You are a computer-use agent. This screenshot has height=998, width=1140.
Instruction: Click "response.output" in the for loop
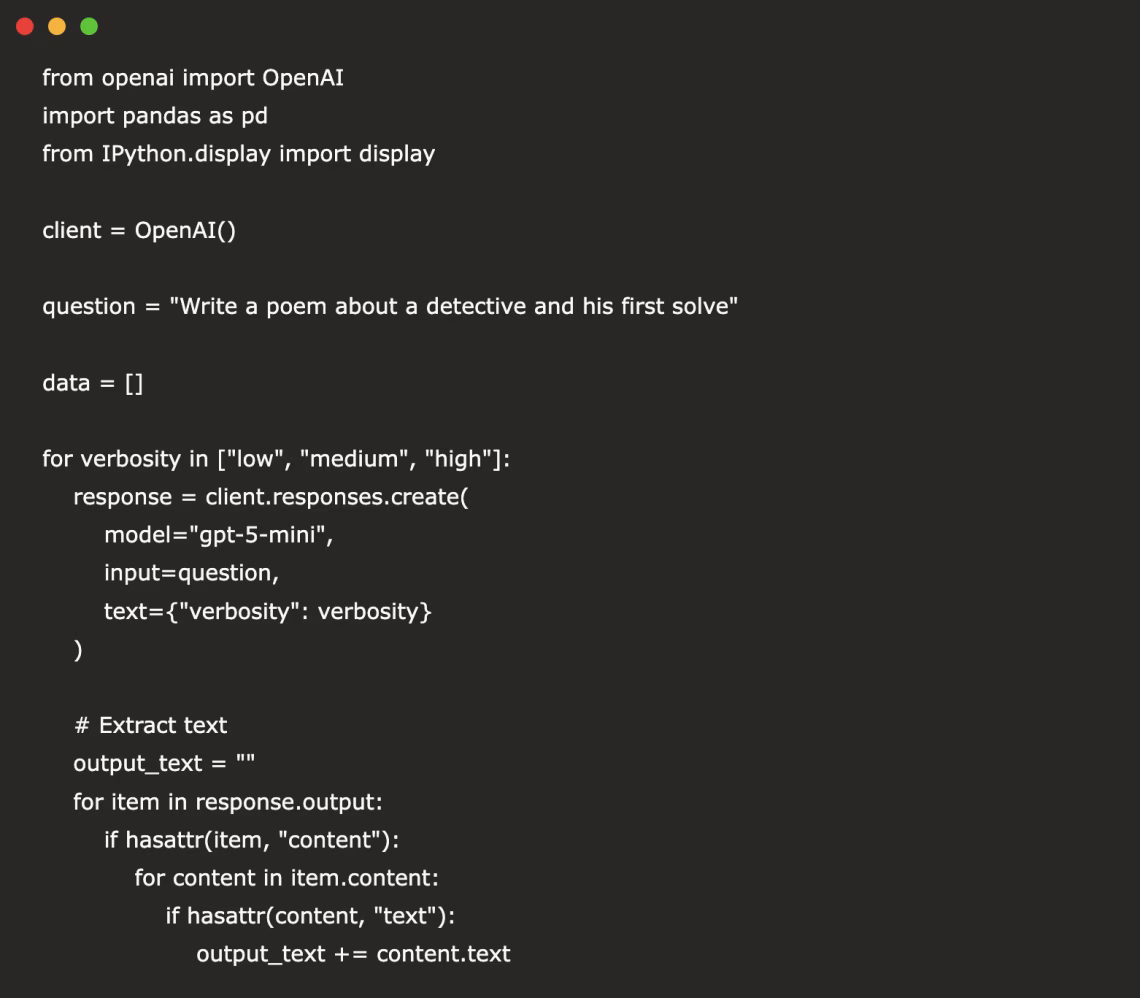[289, 802]
